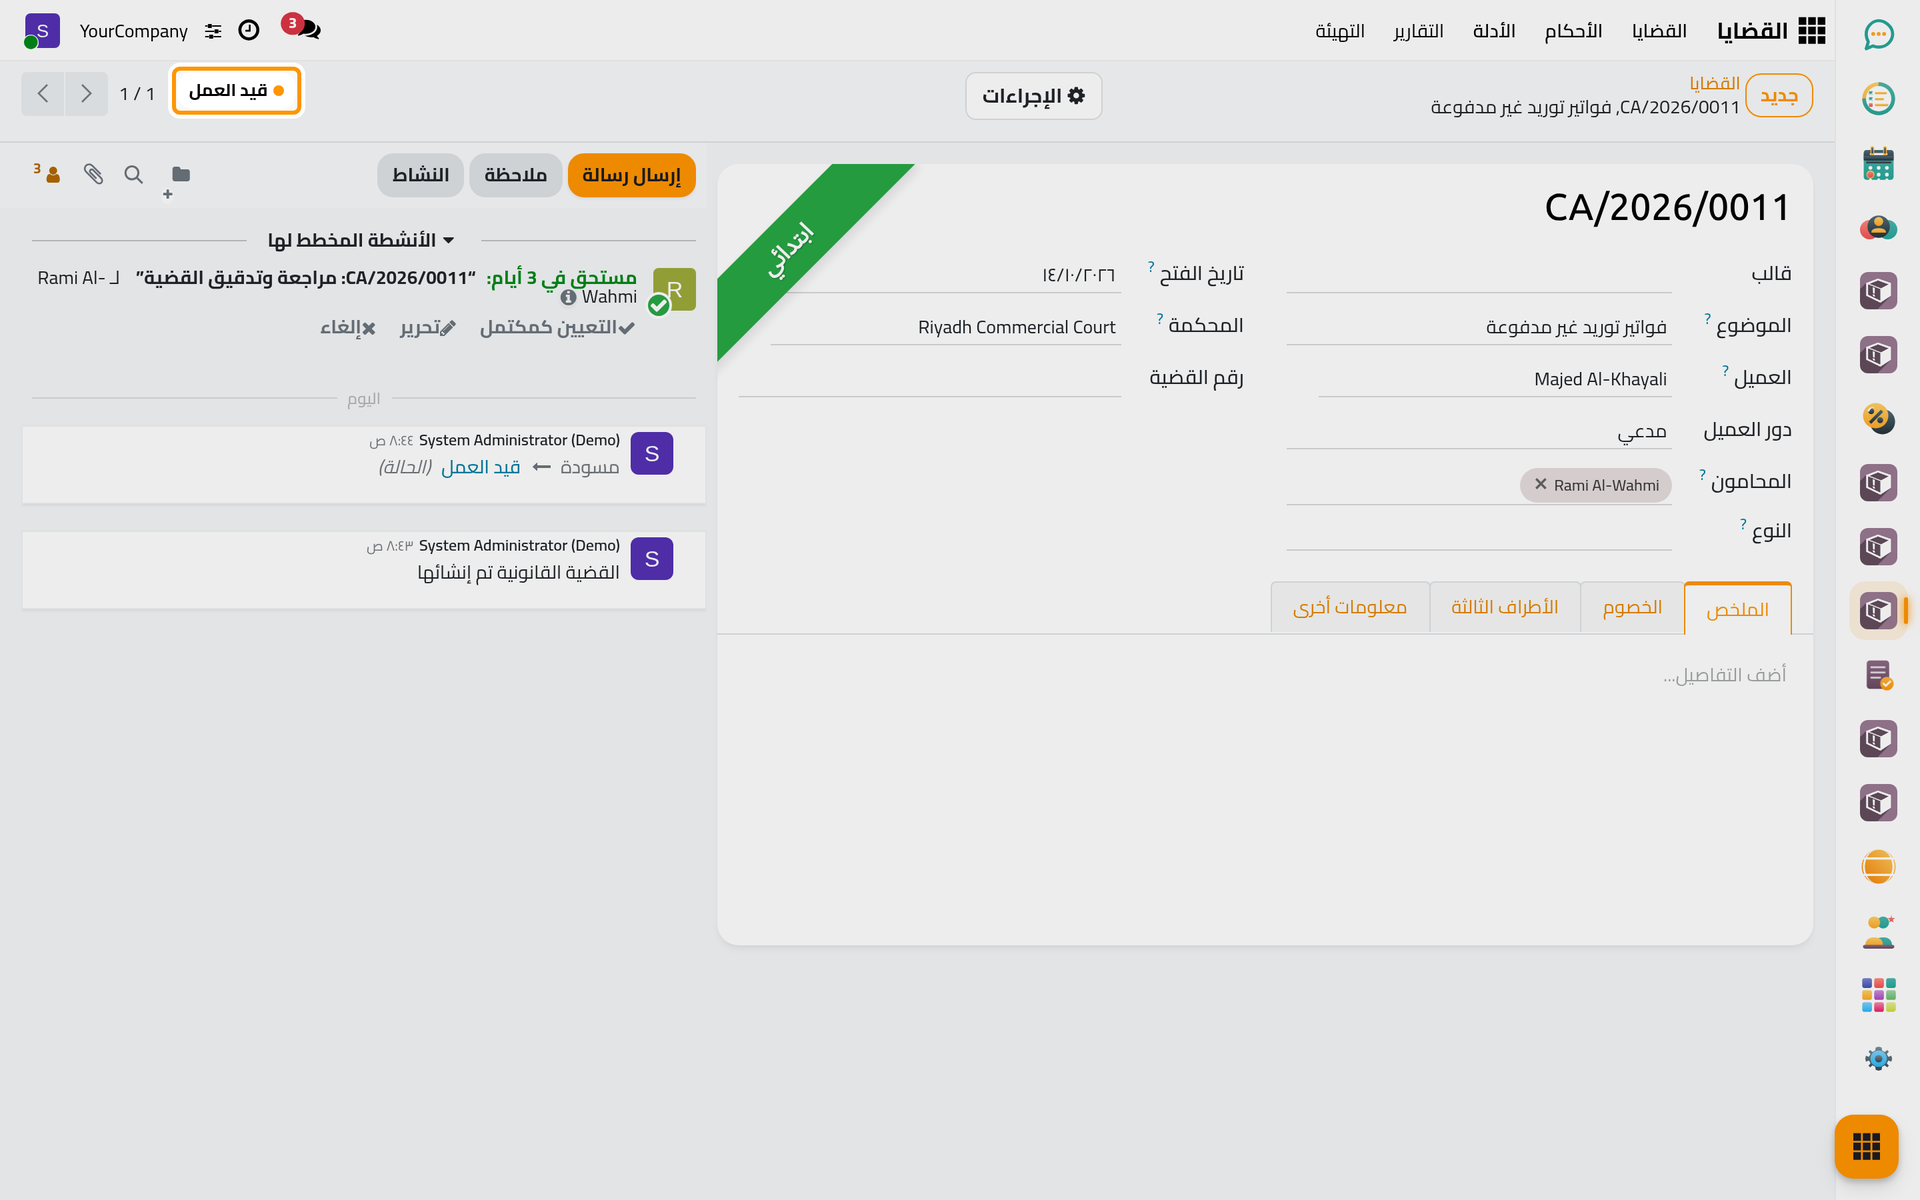Mark the activity as completed (التعيين كمكتمل)
Image resolution: width=1920 pixels, height=1200 pixels.
[x=557, y=328]
